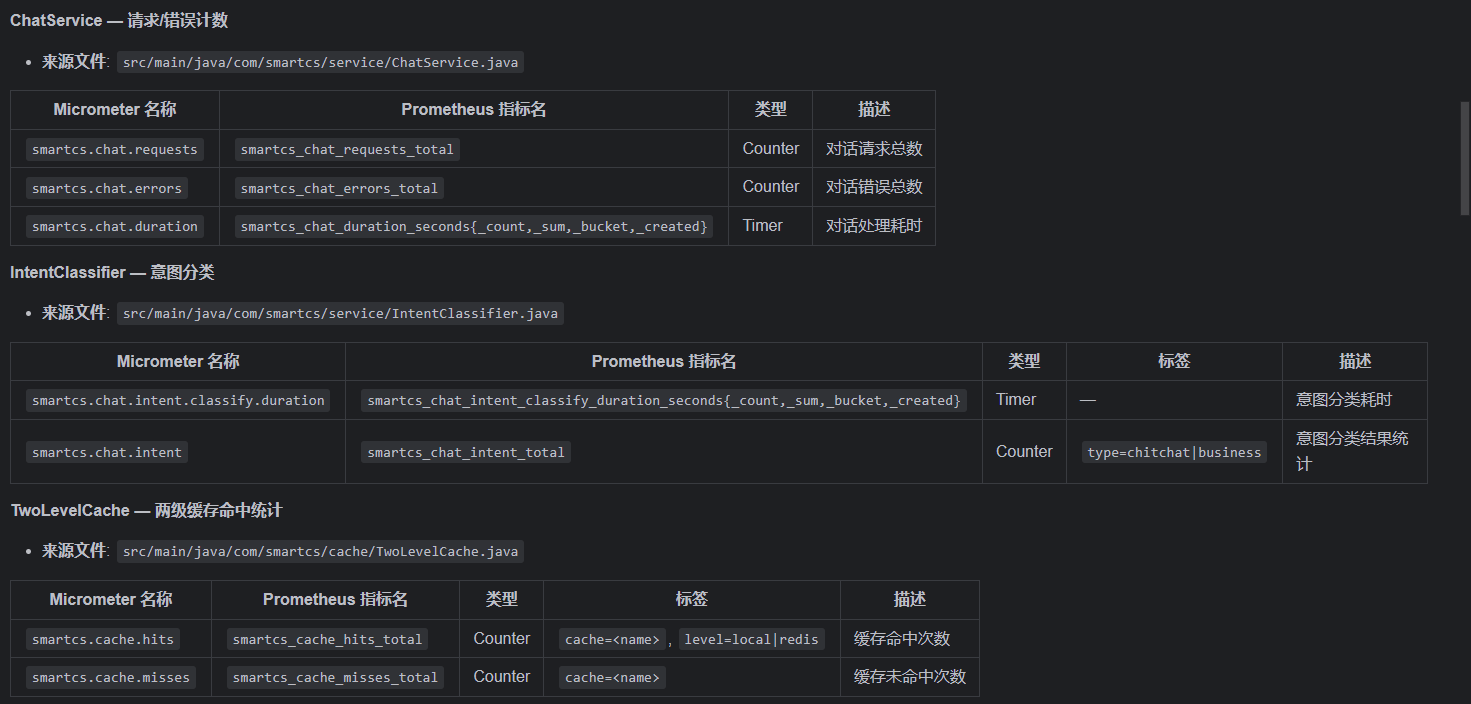
Task: Click the "对话错误总数" description cell
Action: pos(874,187)
